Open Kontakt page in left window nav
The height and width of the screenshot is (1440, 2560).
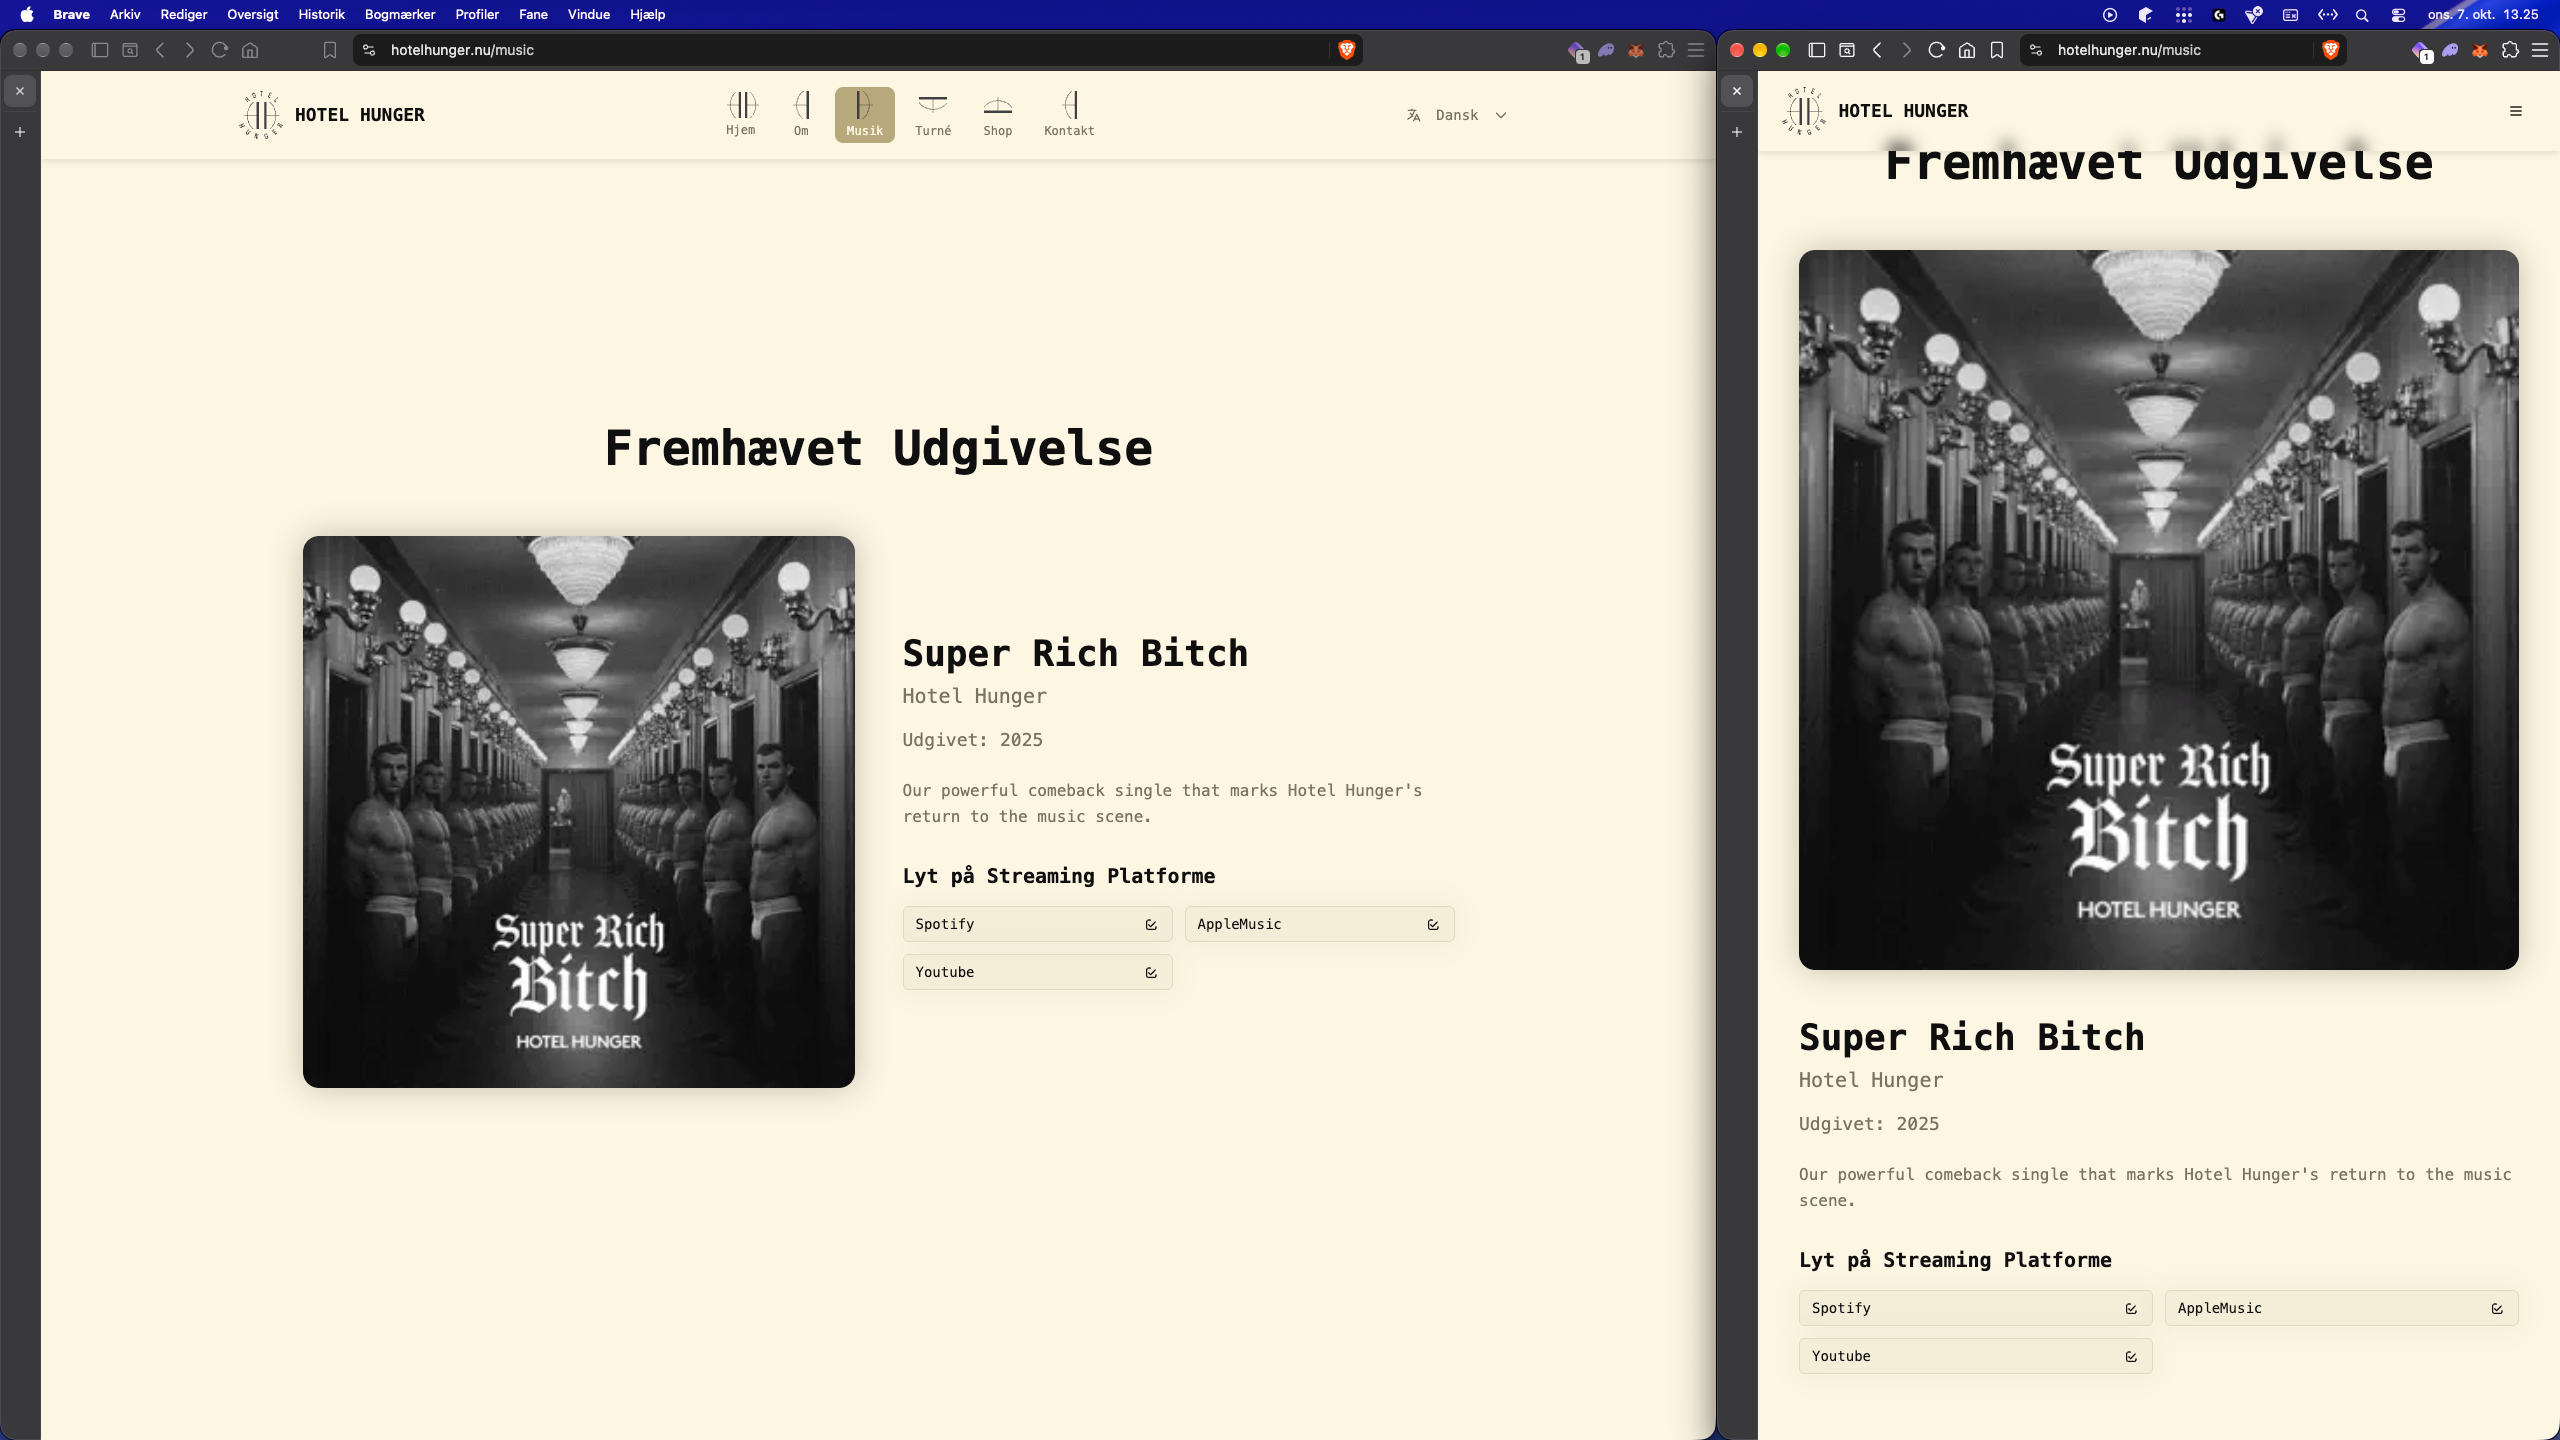pos(1069,114)
